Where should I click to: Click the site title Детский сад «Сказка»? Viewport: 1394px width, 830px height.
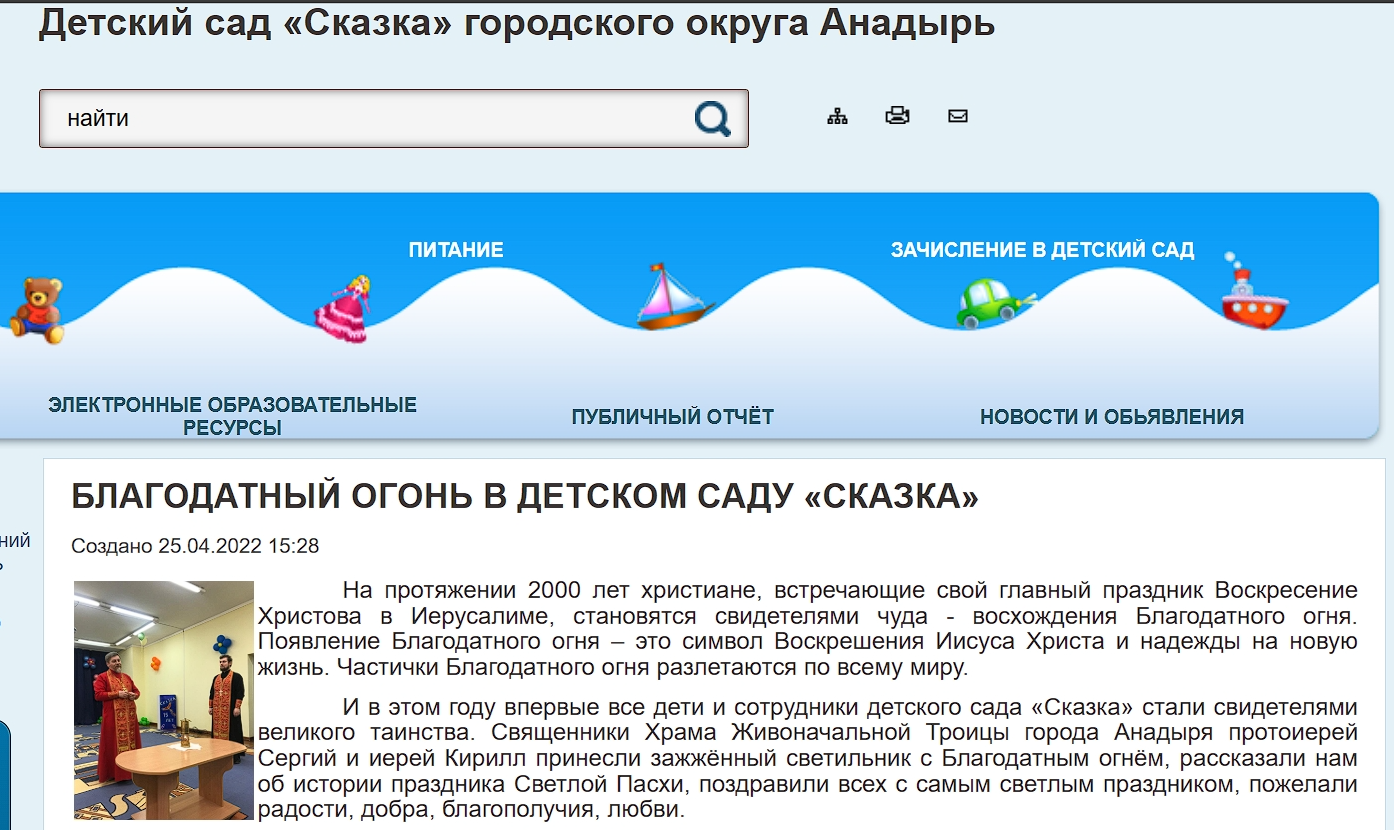point(516,22)
